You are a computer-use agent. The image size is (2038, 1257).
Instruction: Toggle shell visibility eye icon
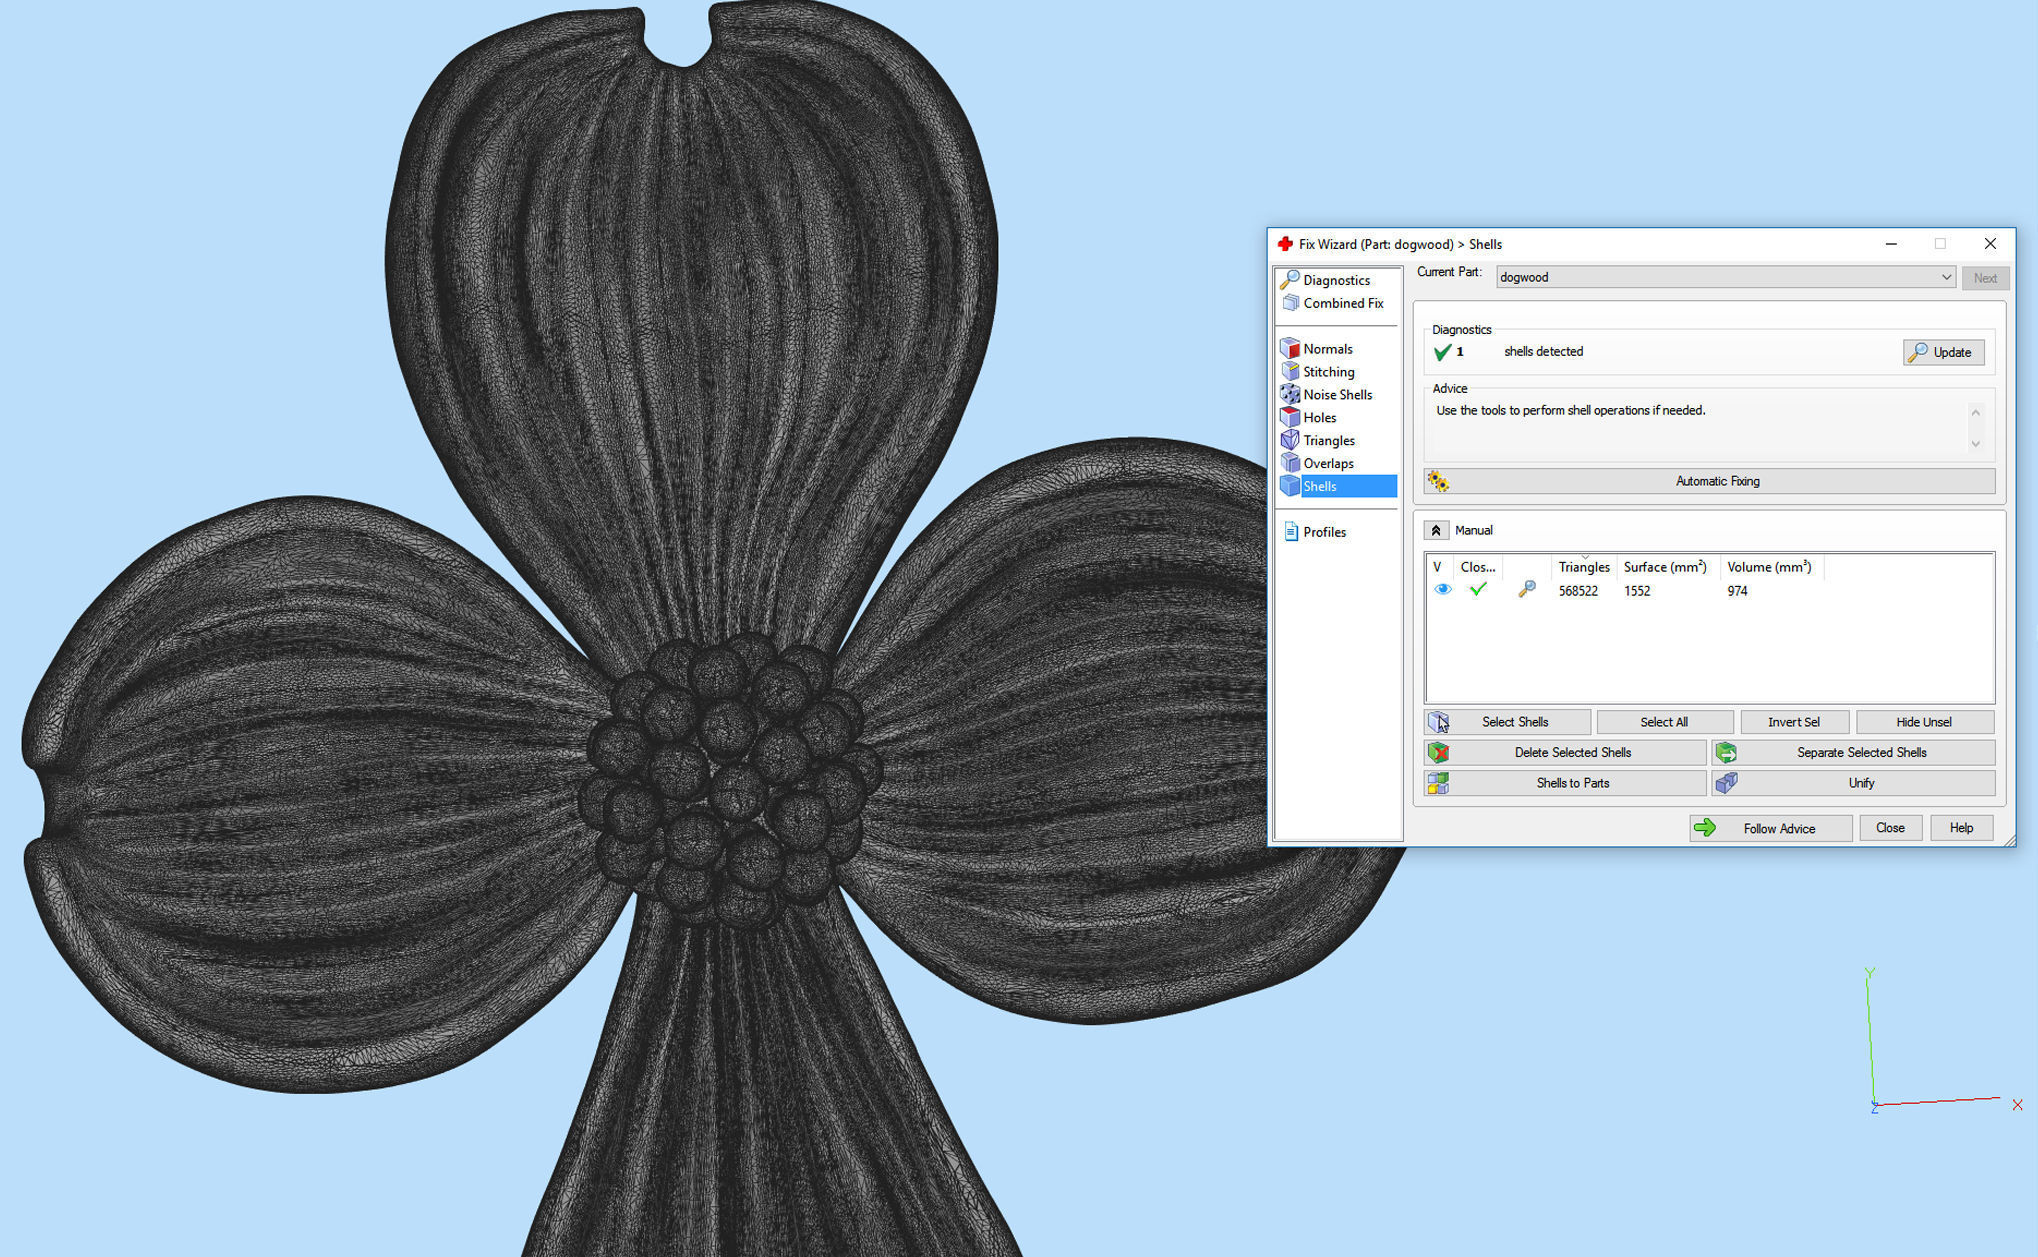pyautogui.click(x=1442, y=590)
